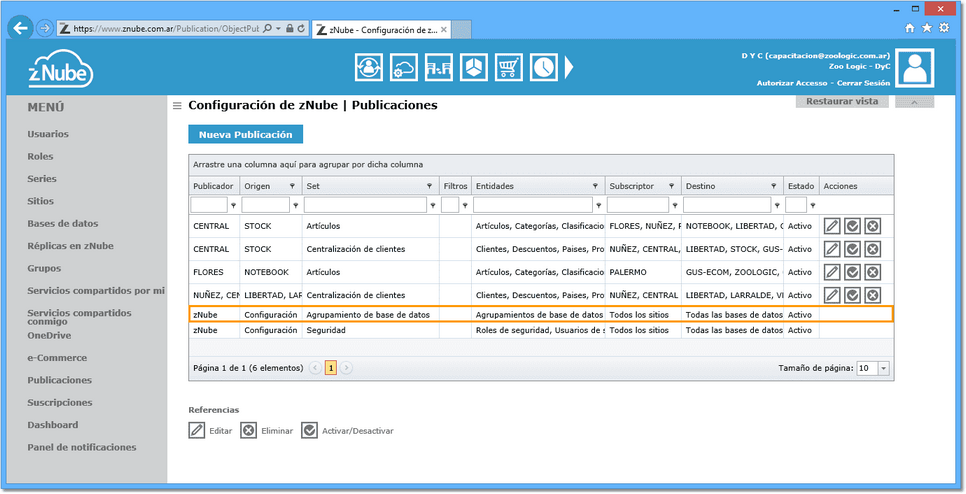Delete the NUÑEZ LIBERTAD publication row

tap(872, 295)
